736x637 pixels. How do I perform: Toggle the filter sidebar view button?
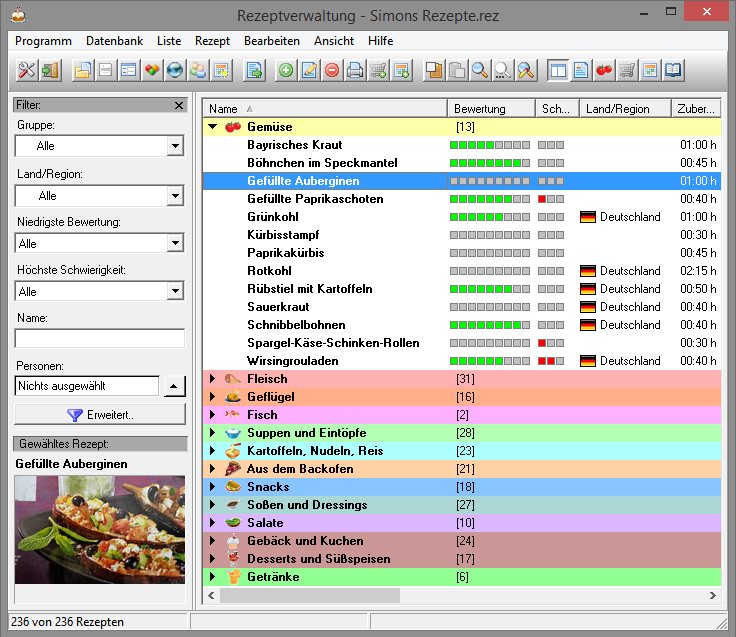tap(557, 70)
